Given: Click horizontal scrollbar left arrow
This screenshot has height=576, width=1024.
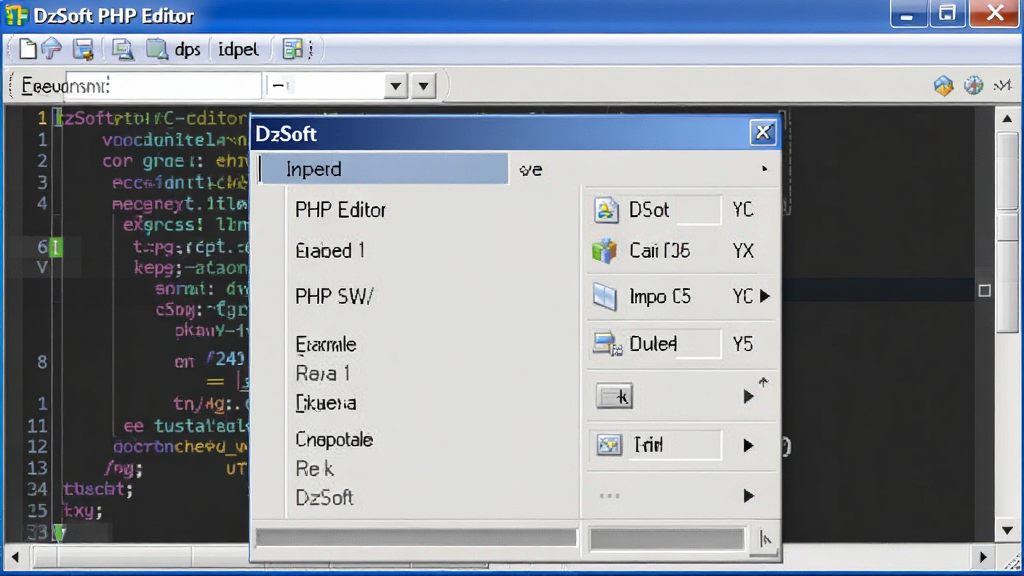Looking at the screenshot, I should pyautogui.click(x=15, y=558).
